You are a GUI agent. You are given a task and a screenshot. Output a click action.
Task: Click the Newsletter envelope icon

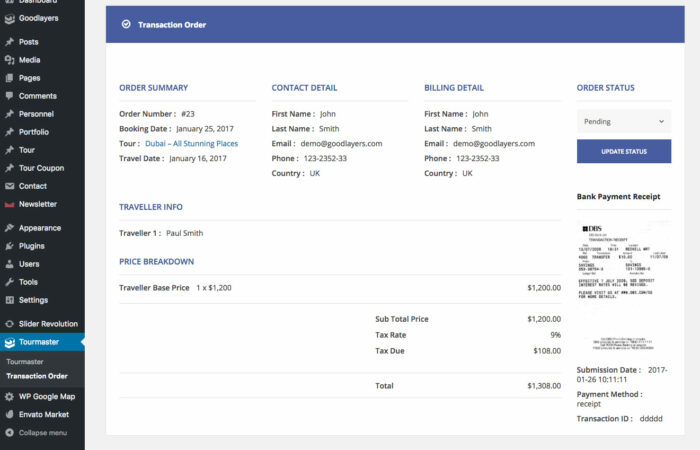9,204
